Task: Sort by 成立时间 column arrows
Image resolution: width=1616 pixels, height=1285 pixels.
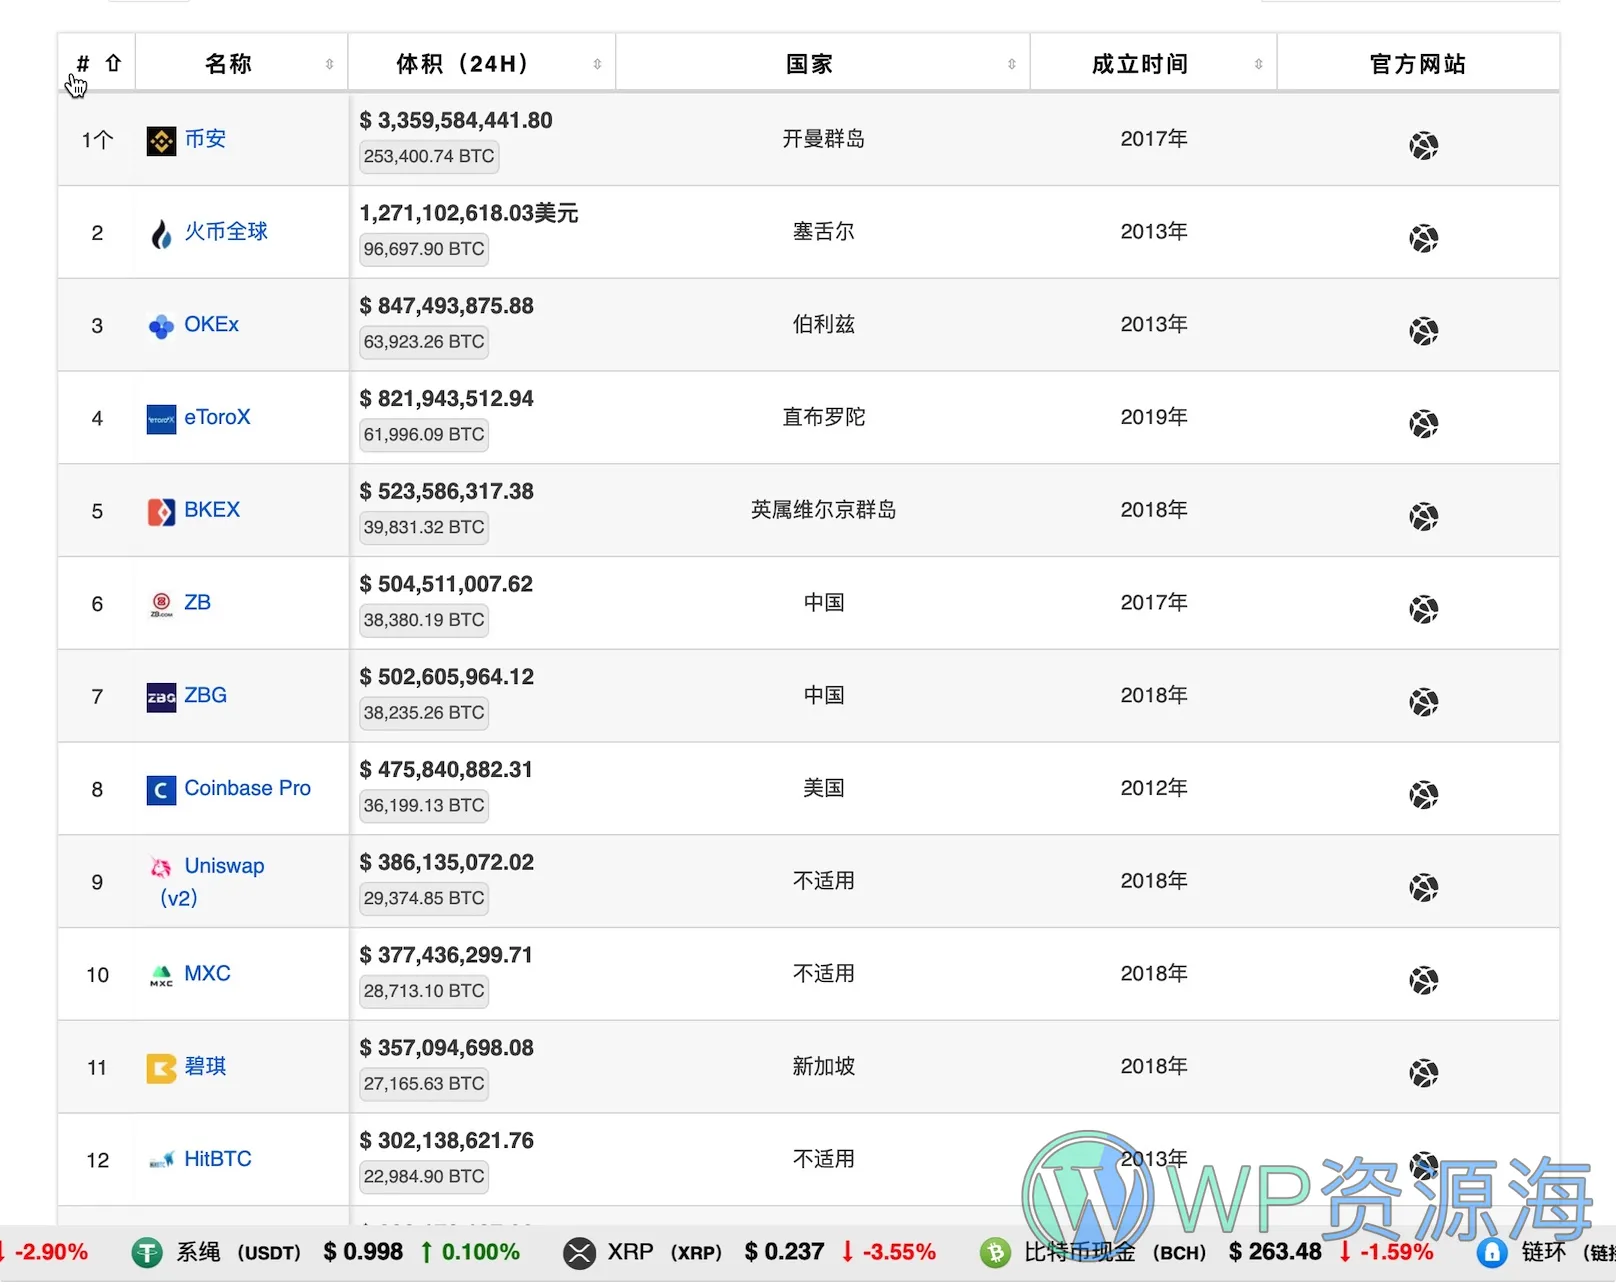Action: click(x=1258, y=62)
